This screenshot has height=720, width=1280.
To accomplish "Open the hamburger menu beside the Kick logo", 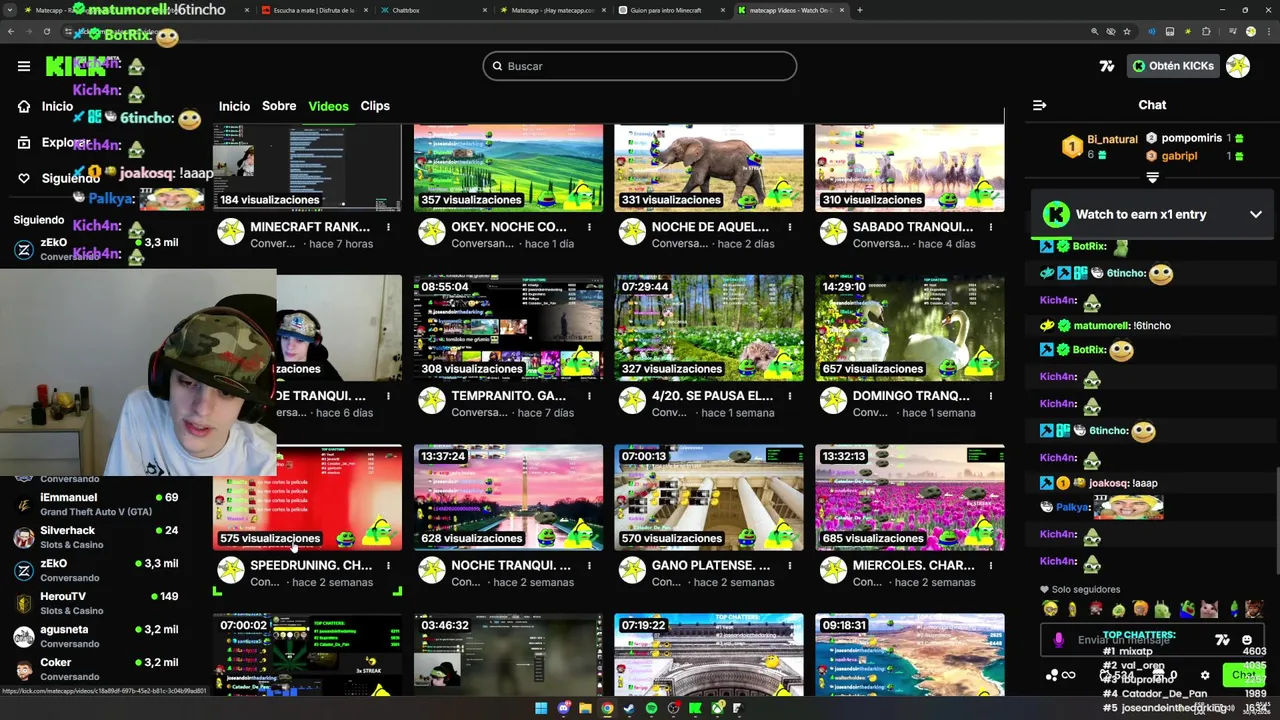I will click(x=24, y=66).
